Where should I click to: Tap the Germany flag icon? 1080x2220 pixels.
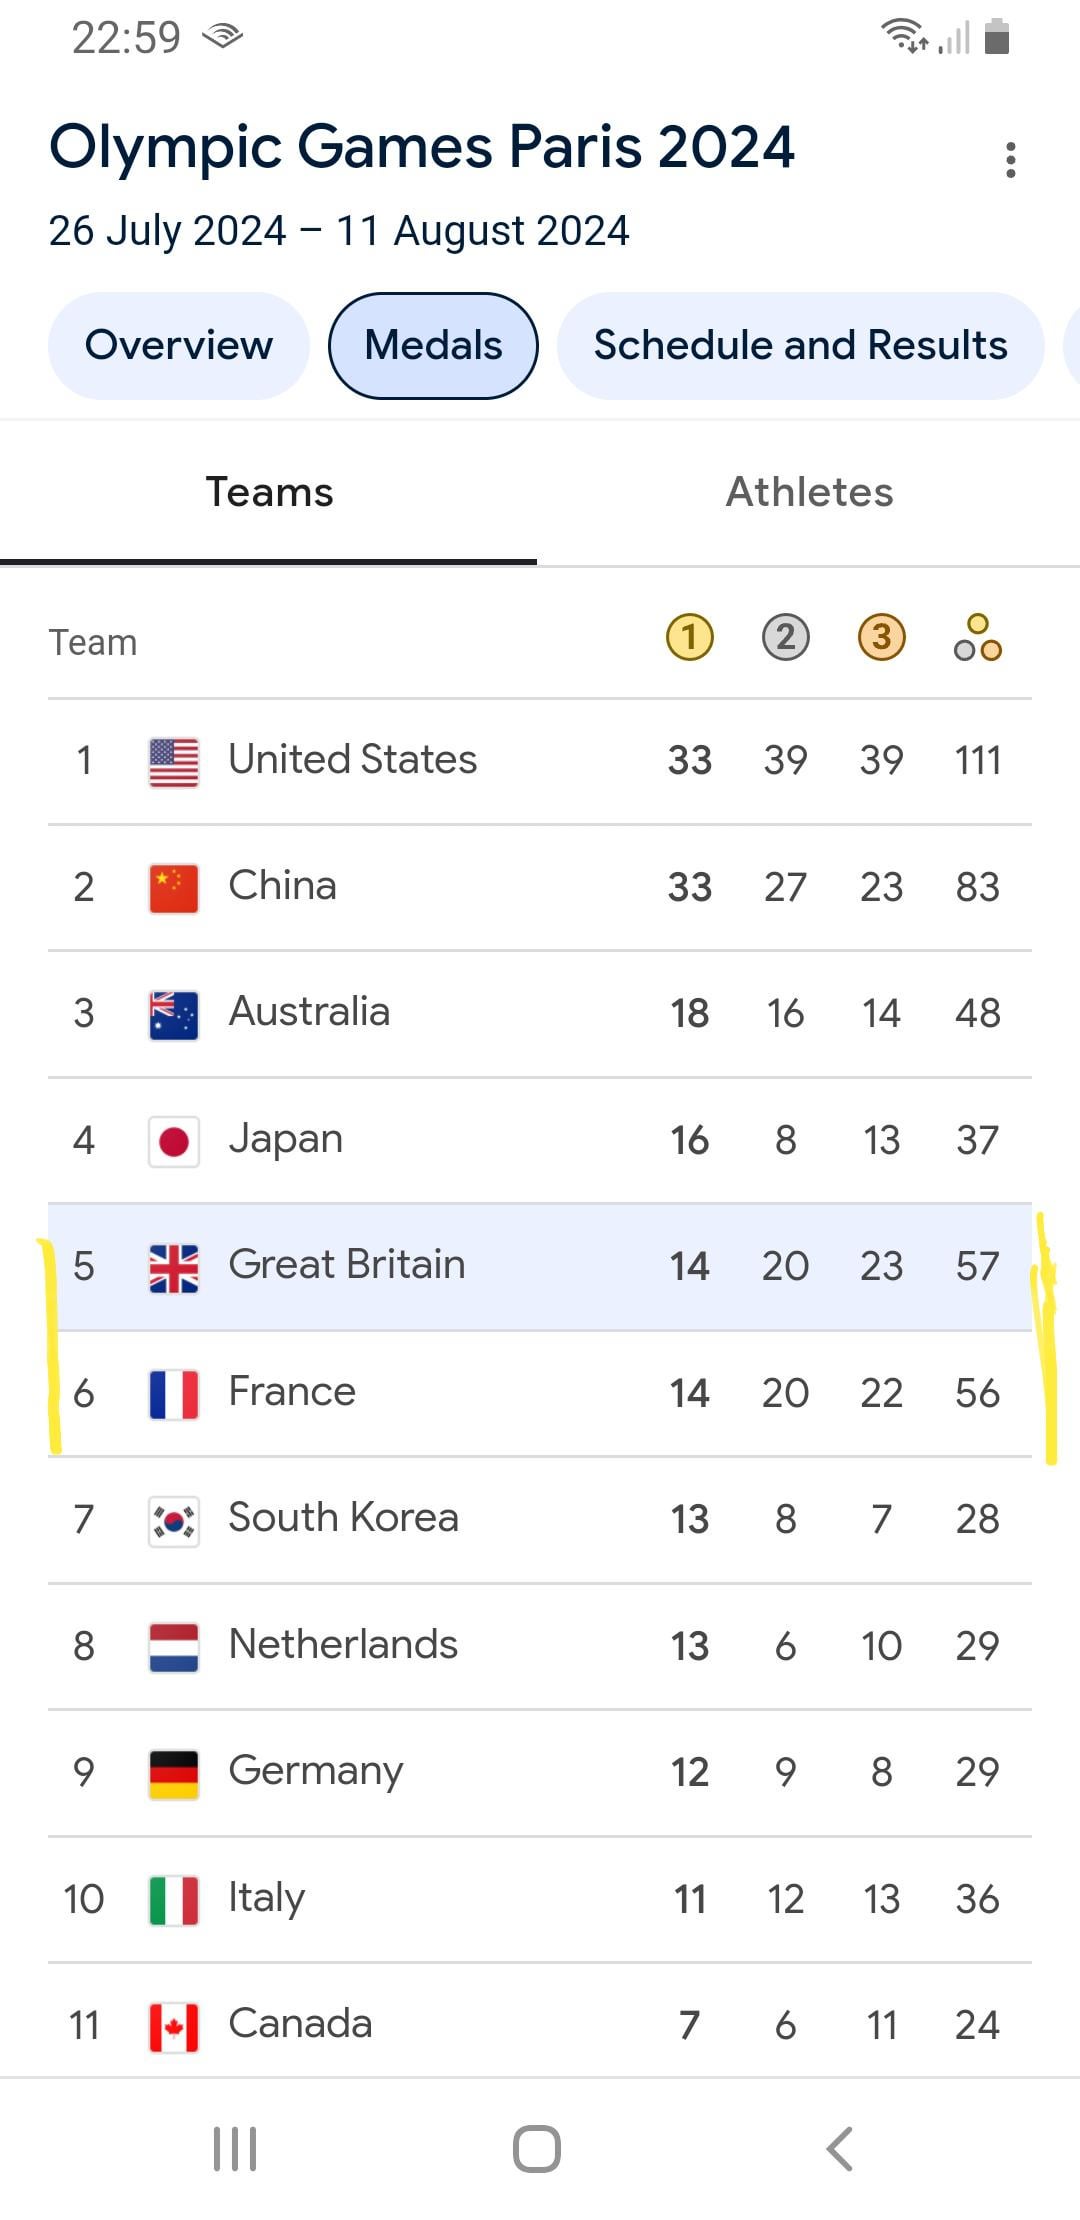tap(174, 1774)
